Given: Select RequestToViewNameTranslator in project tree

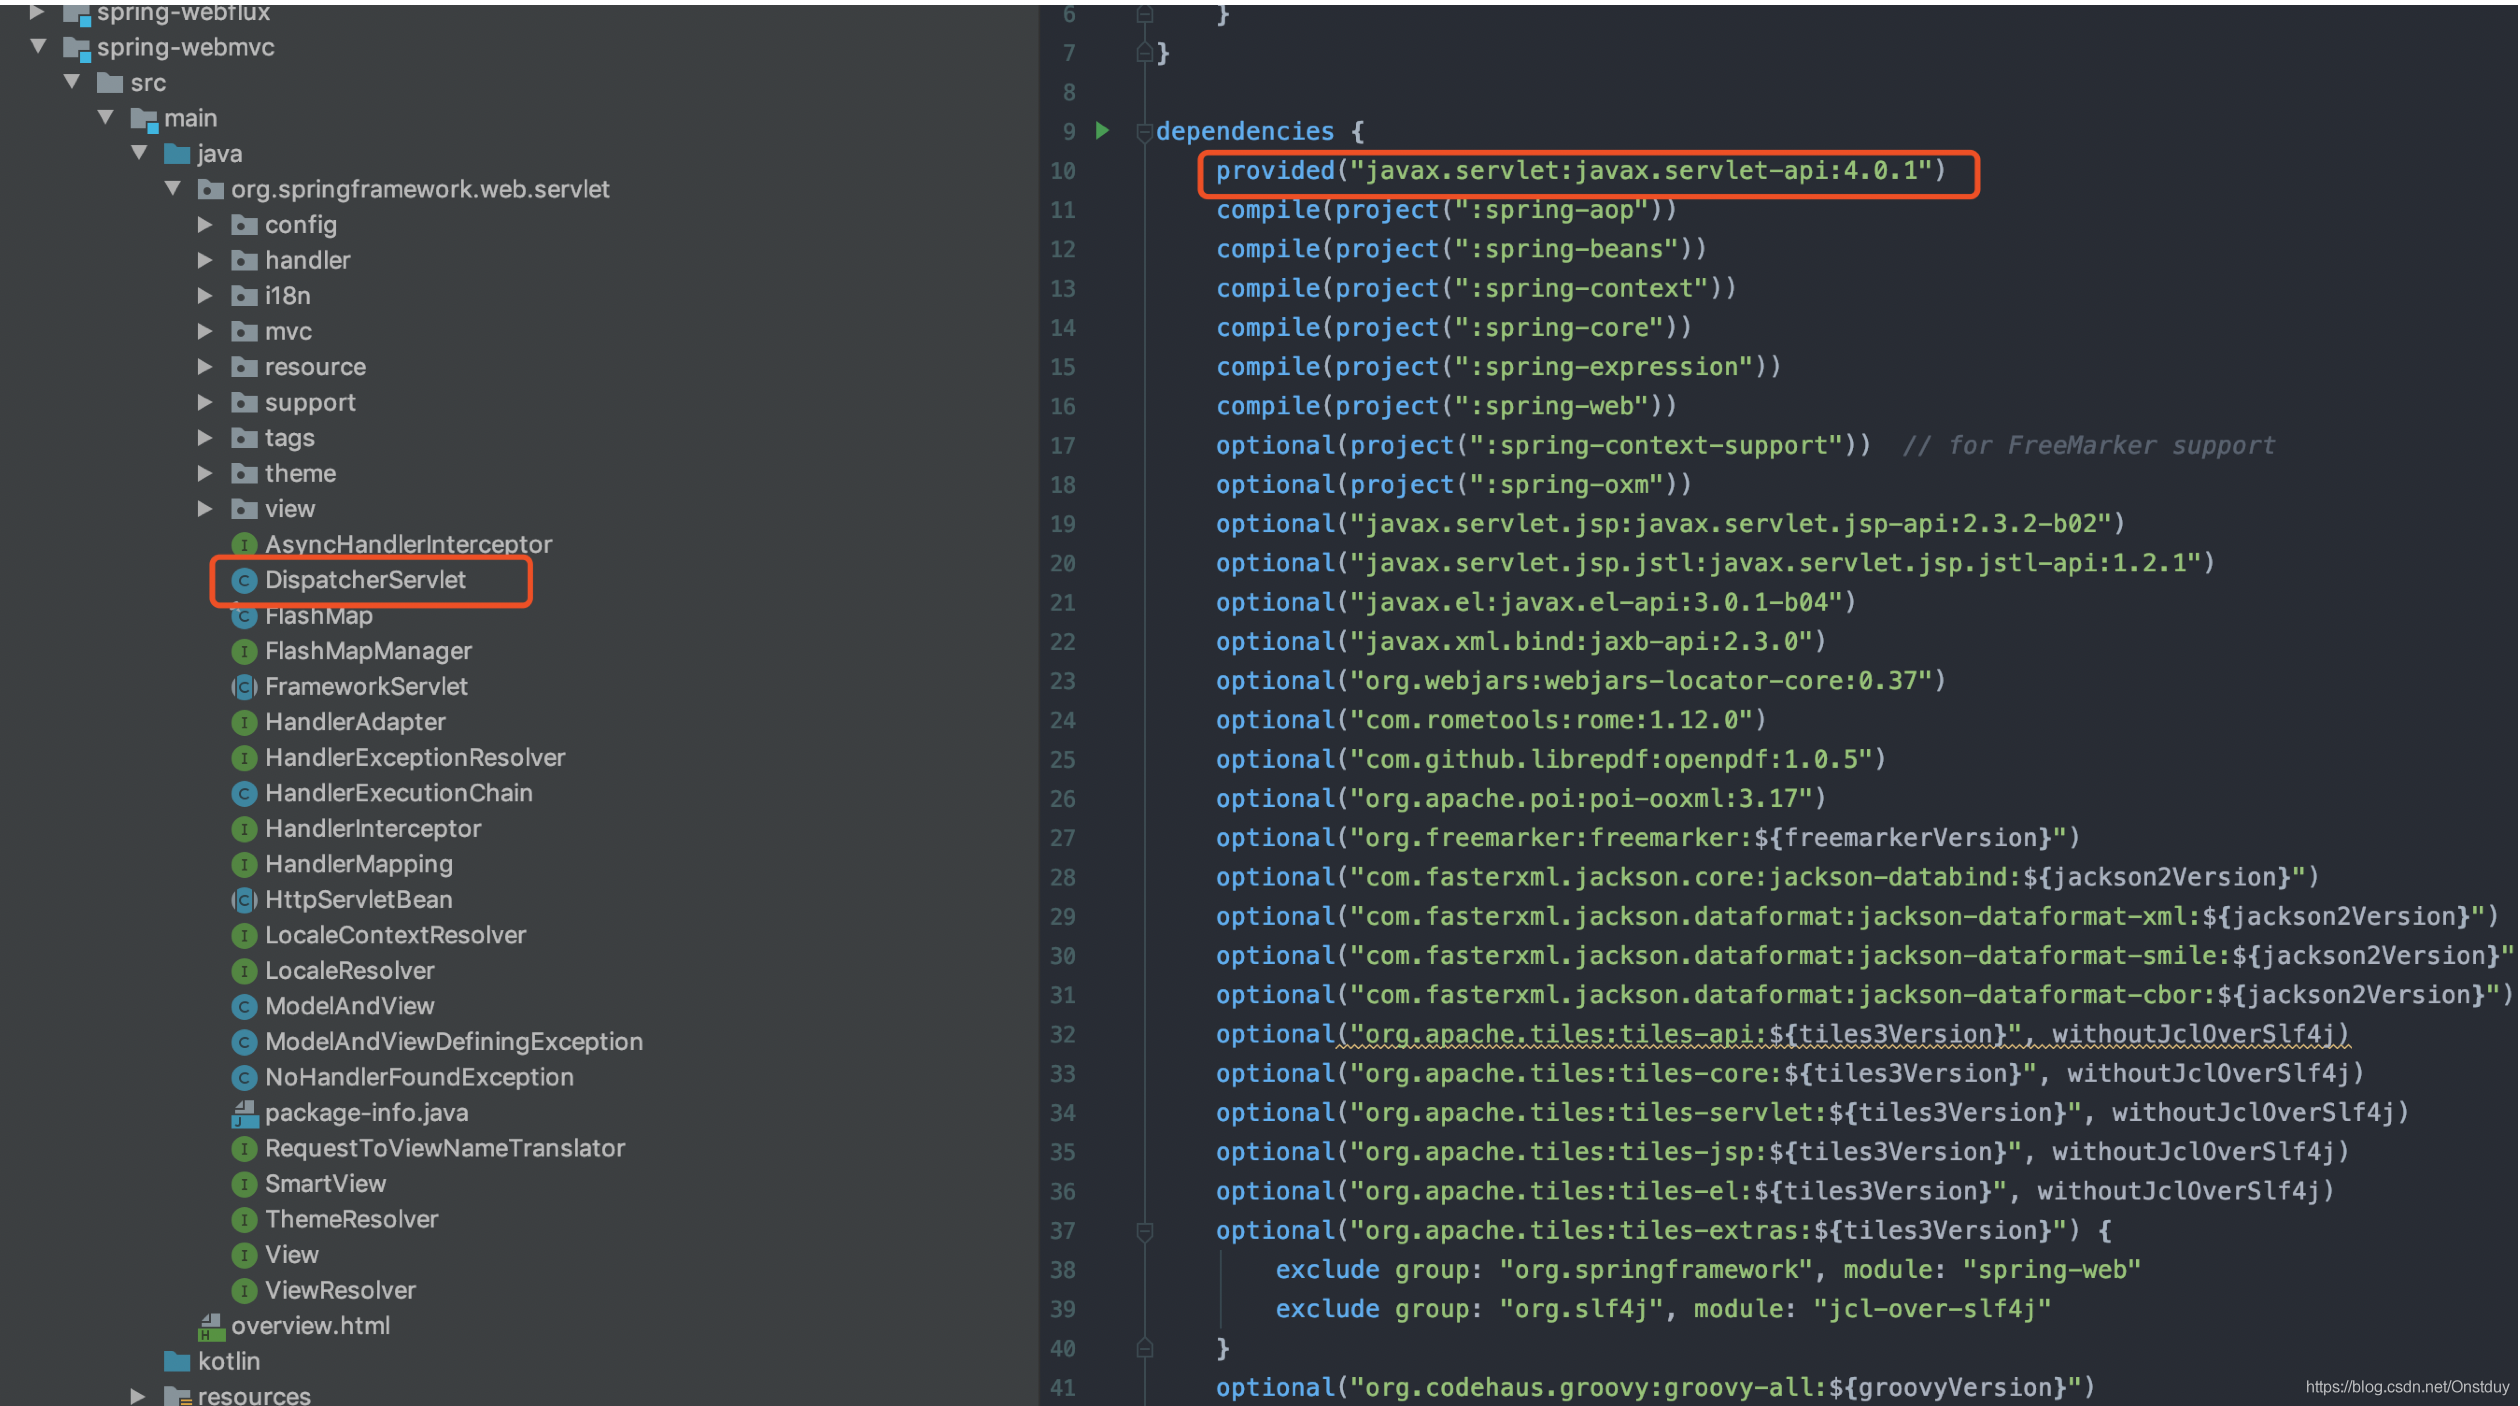Looking at the screenshot, I should 445,1148.
